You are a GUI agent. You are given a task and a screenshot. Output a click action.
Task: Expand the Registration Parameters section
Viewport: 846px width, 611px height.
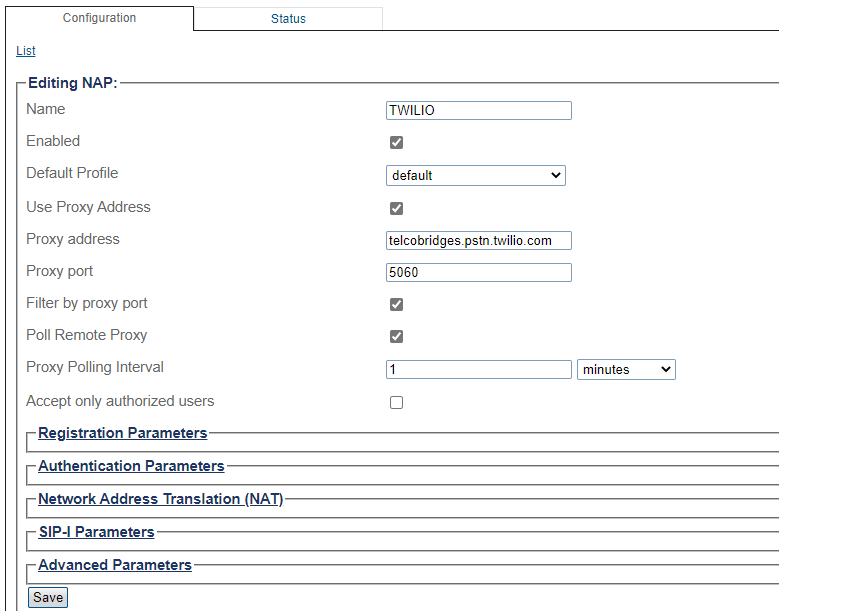[x=123, y=433]
